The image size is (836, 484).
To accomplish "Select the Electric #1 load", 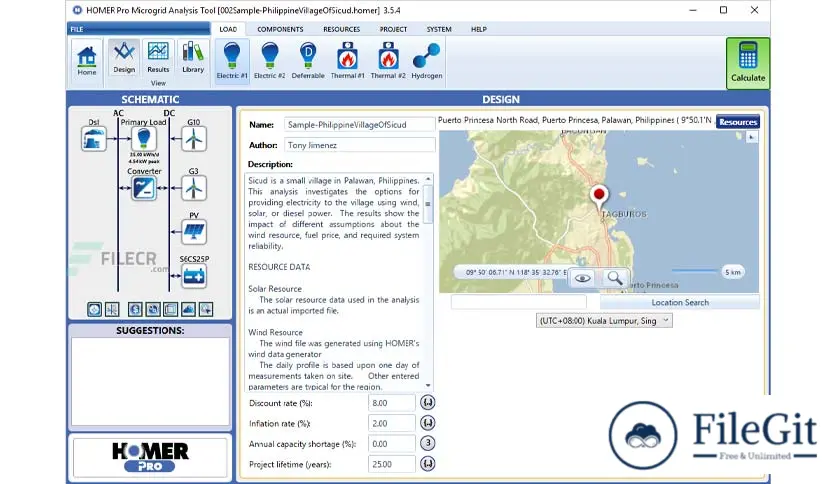I will point(232,61).
